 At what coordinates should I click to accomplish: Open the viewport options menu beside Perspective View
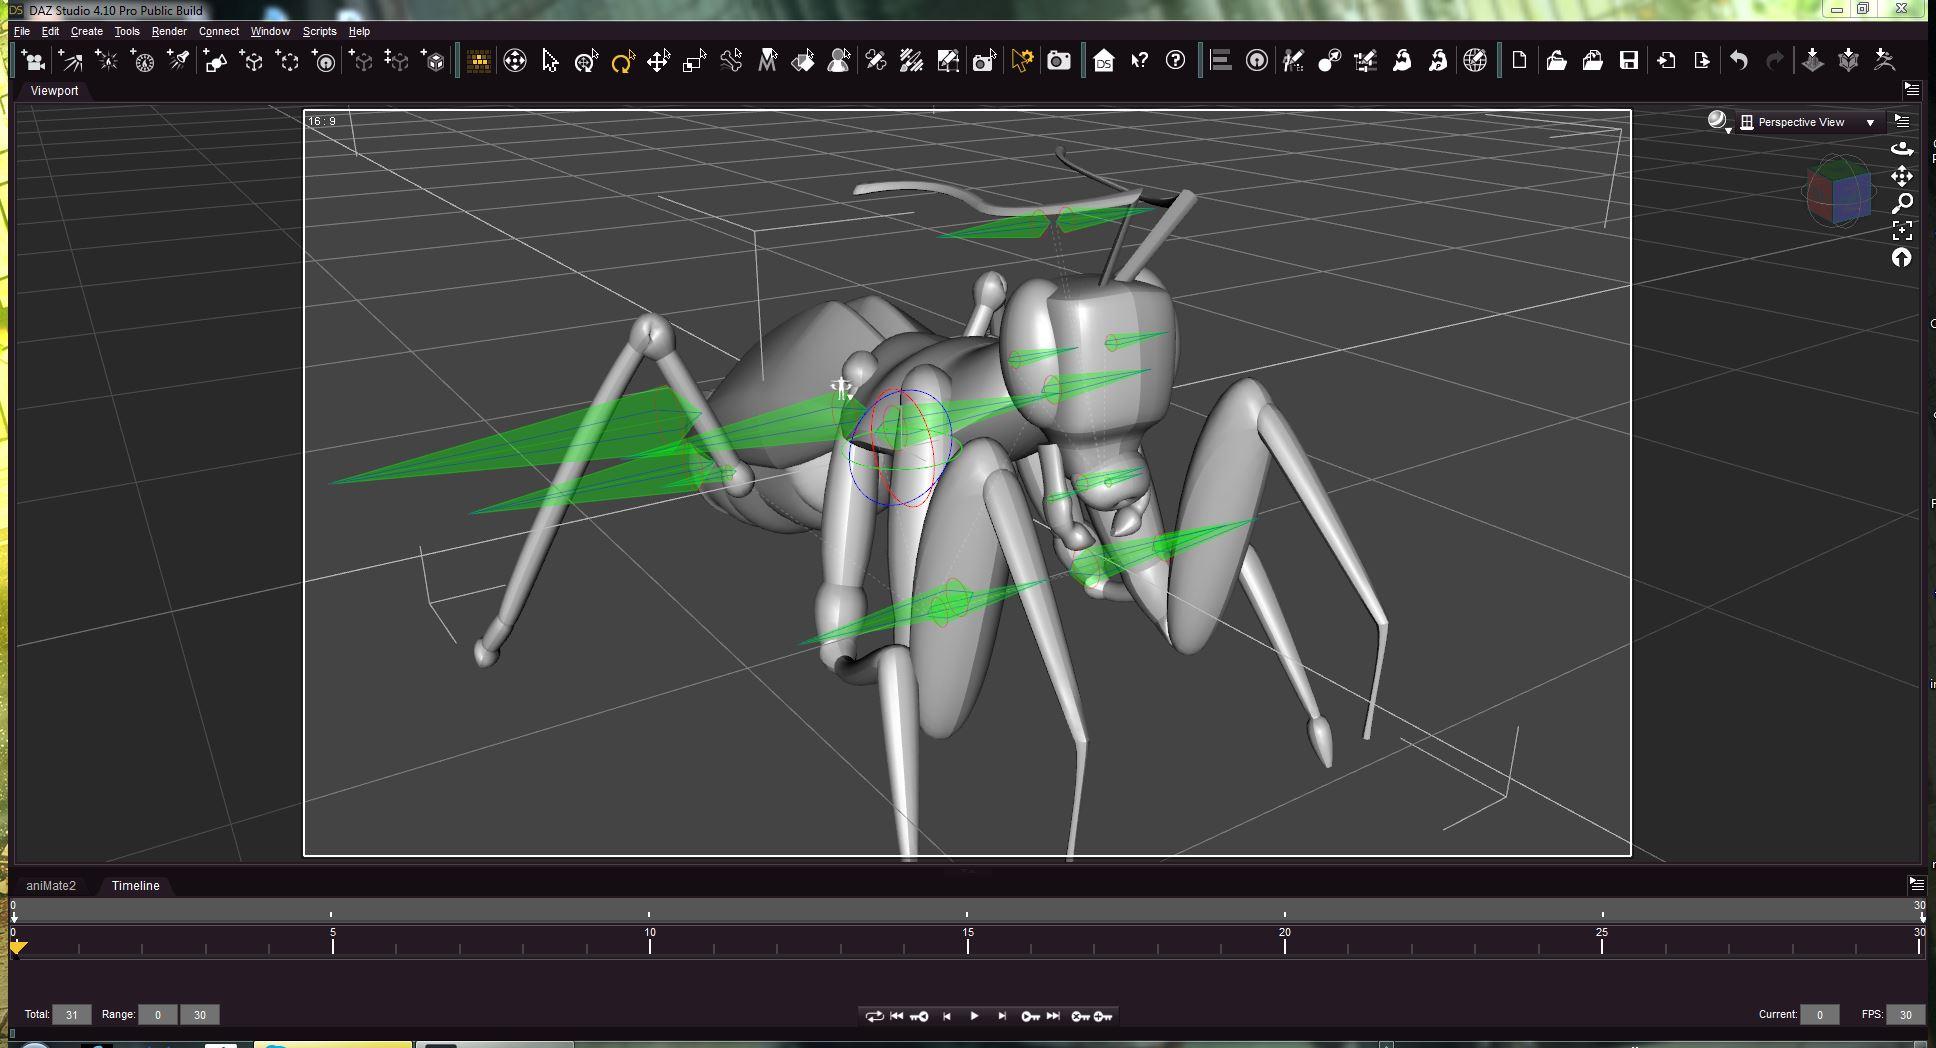tap(1902, 122)
